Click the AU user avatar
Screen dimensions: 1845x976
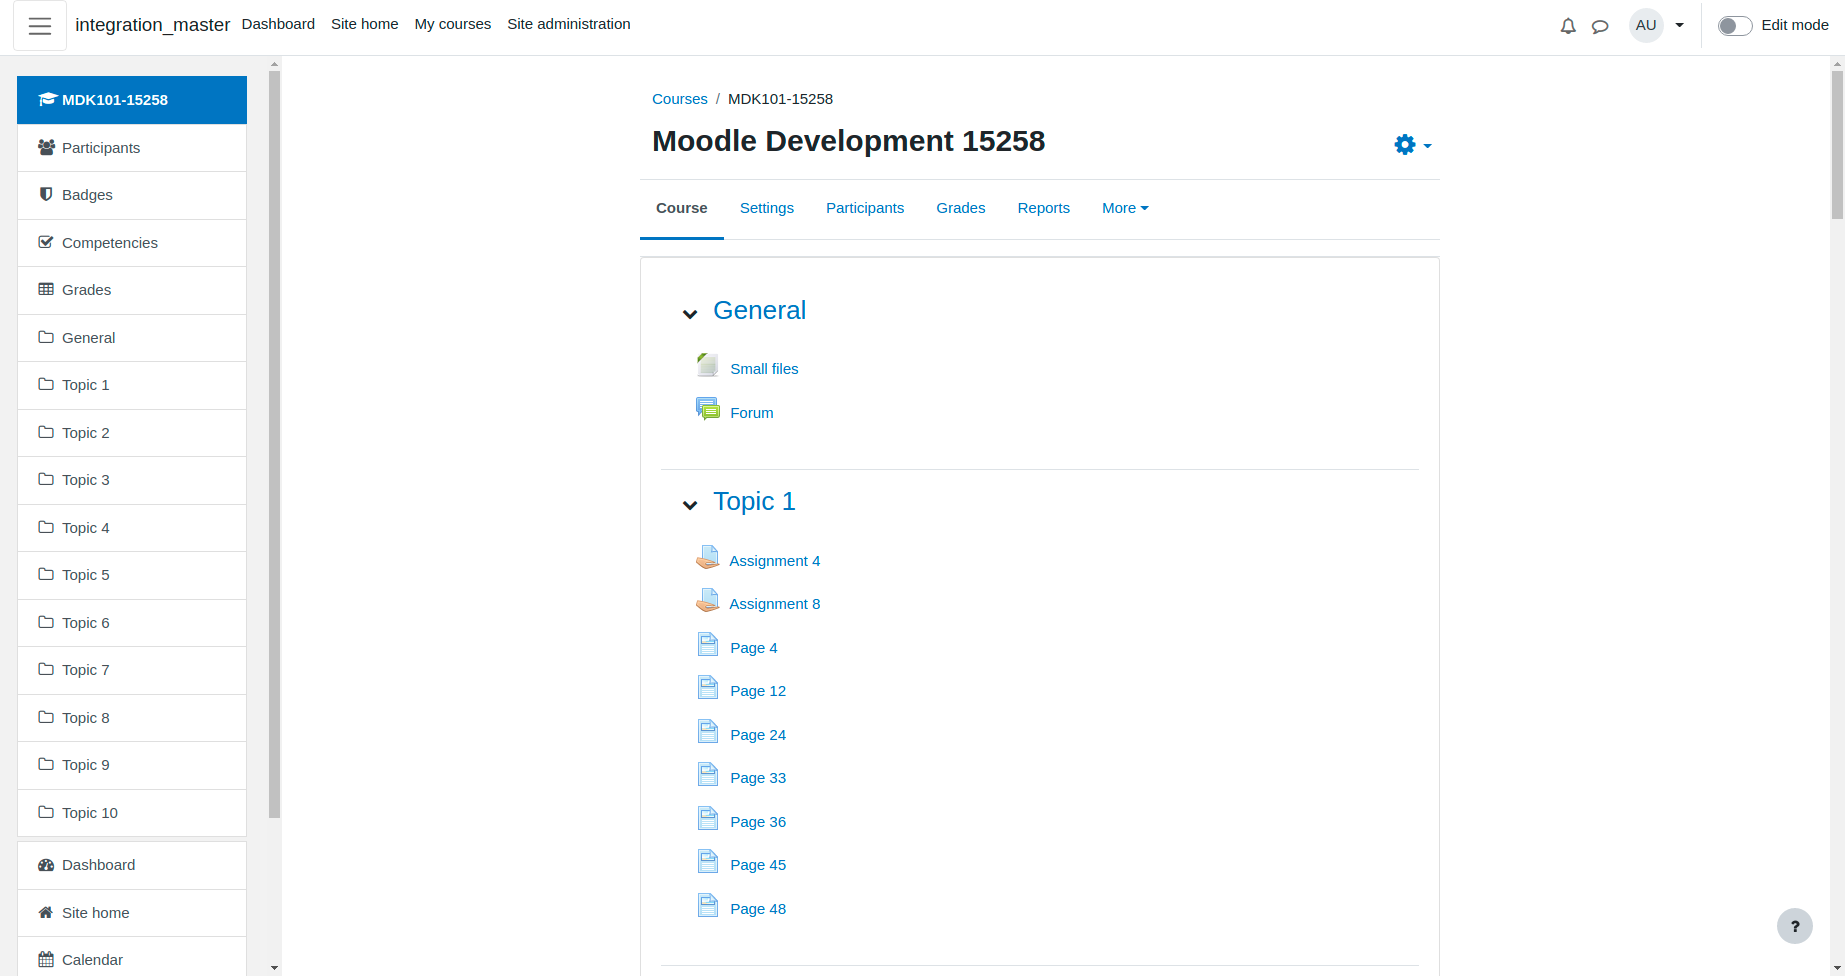click(x=1646, y=25)
